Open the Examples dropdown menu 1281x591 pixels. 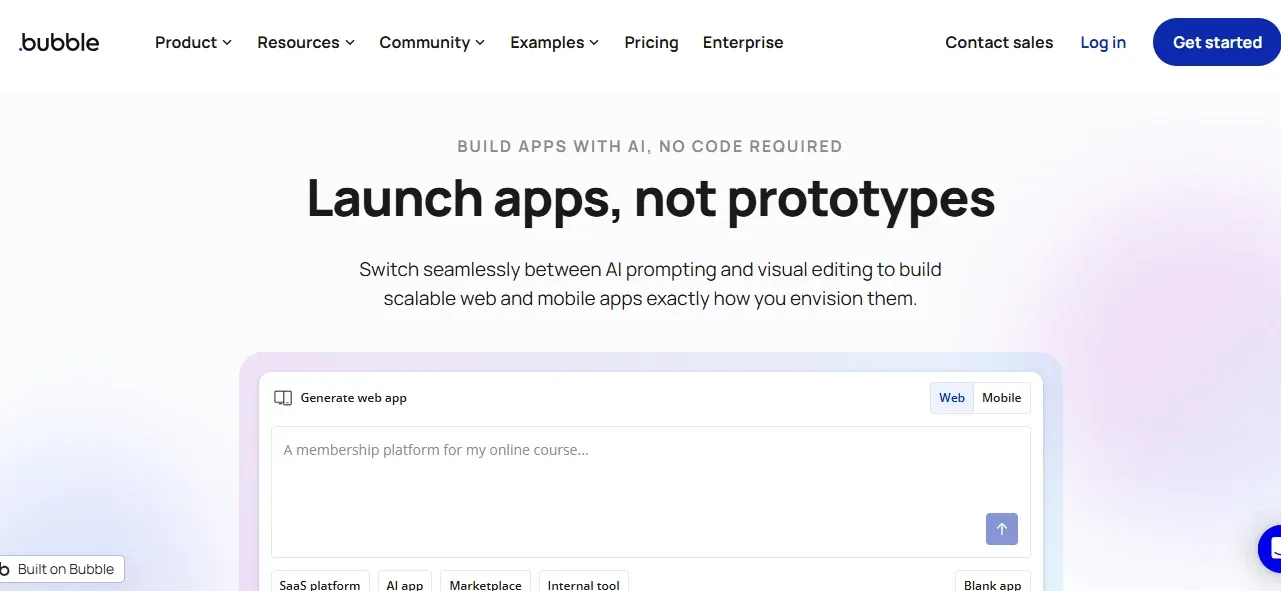coord(555,42)
